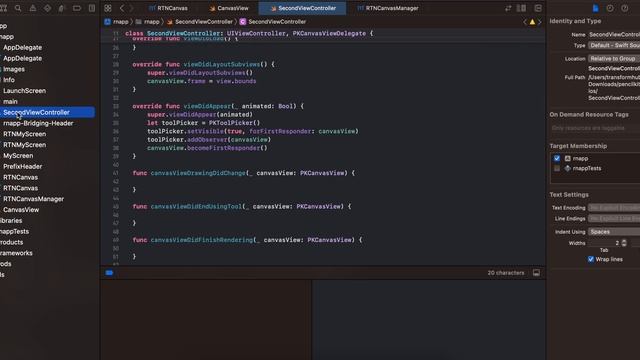Toggle rnapp target membership checkbox

(557, 158)
